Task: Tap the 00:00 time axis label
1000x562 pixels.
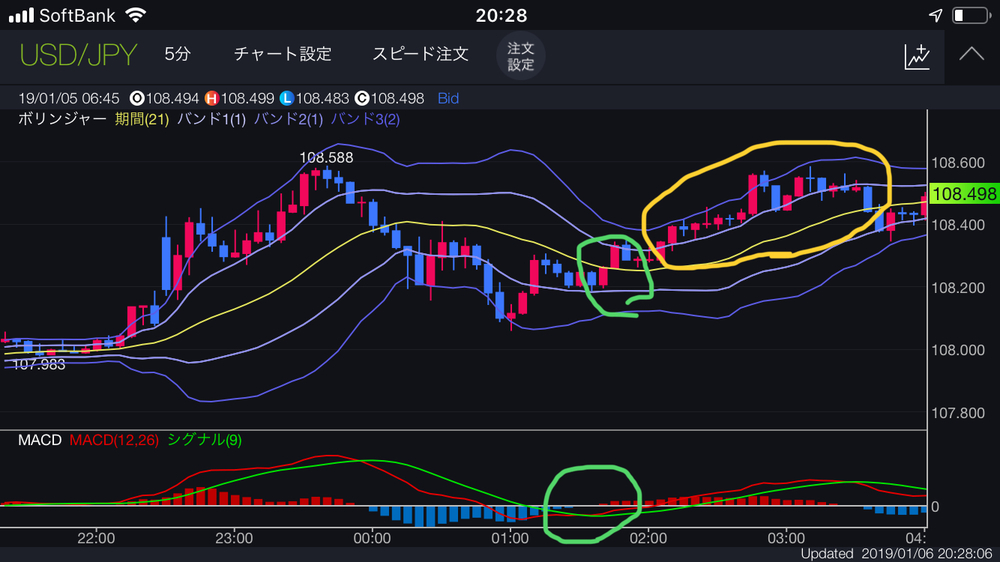Action: pos(372,538)
